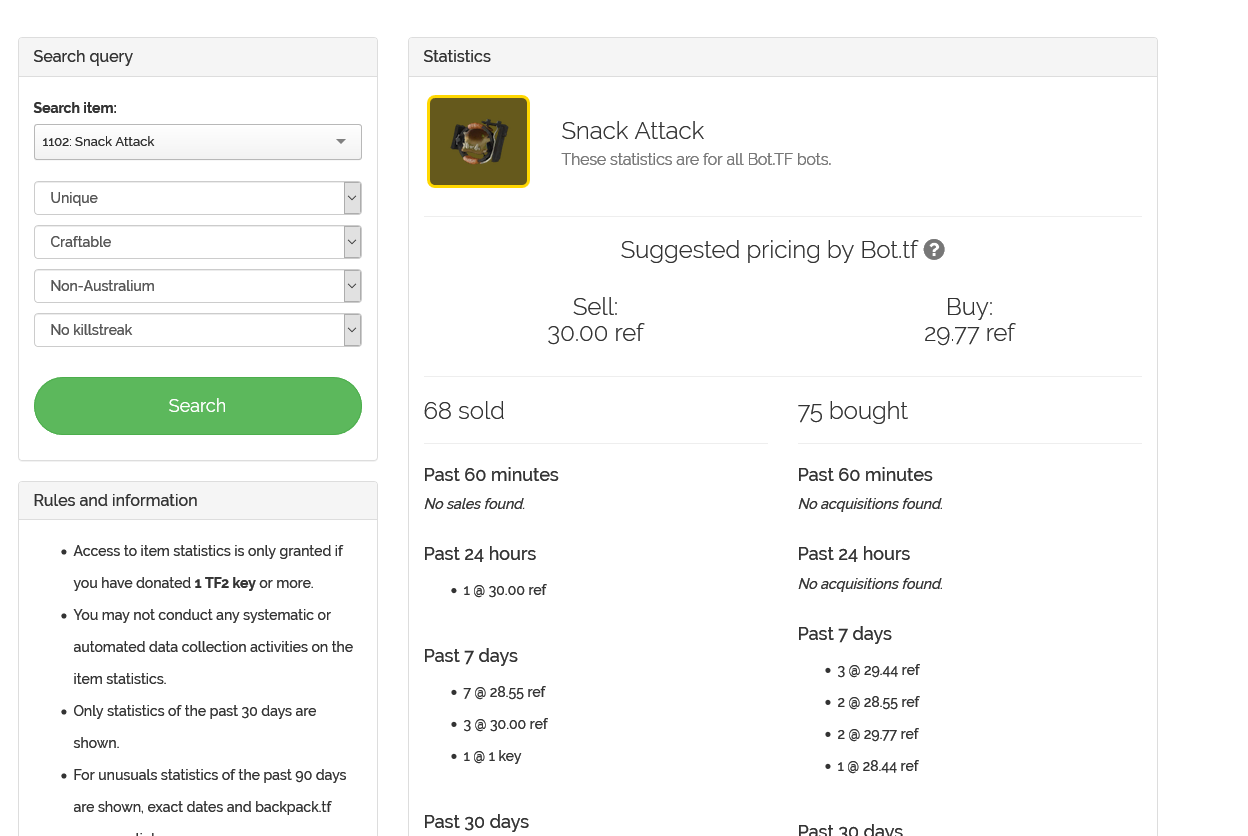Click the Search query panel header
This screenshot has height=836, width=1248.
tap(198, 57)
